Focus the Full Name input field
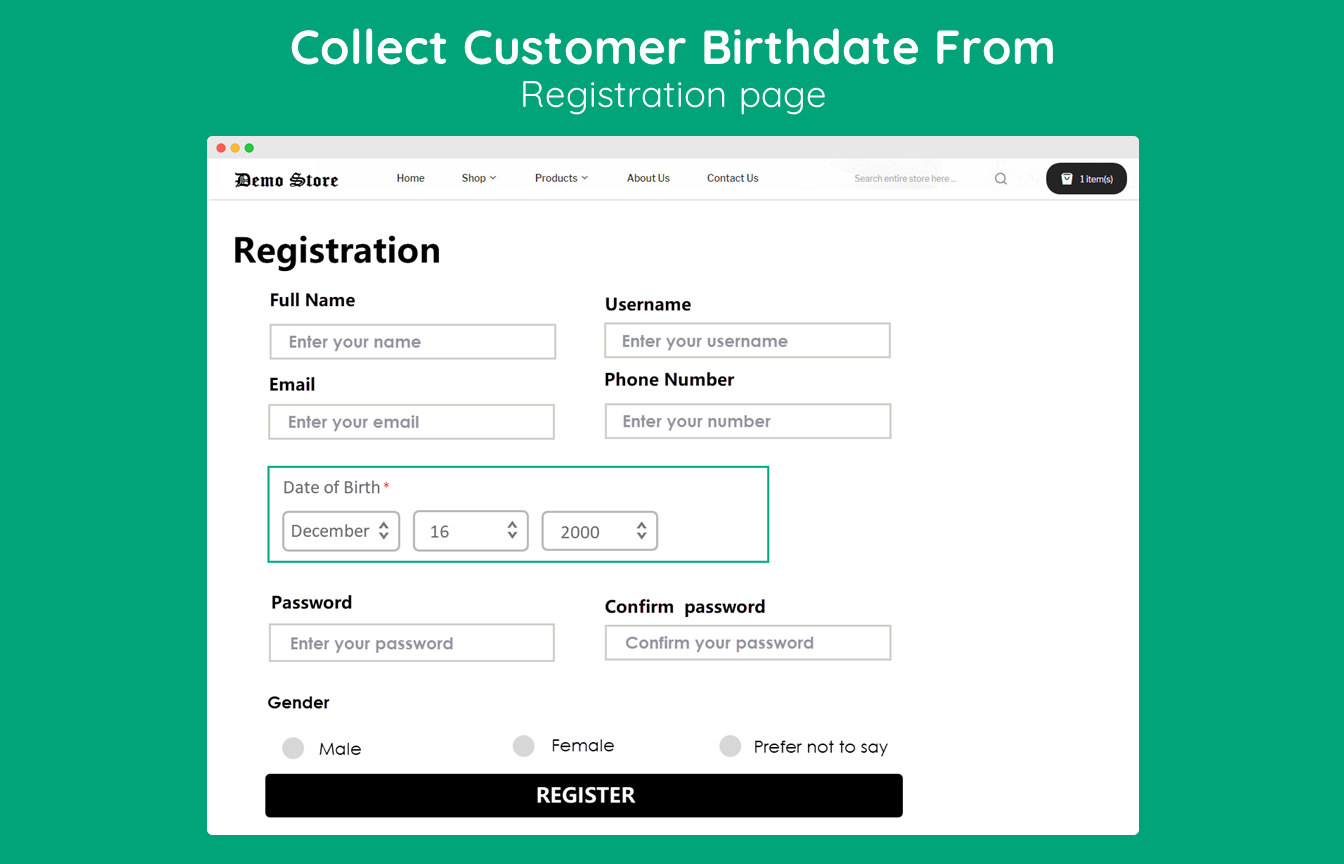Image resolution: width=1344 pixels, height=864 pixels. coord(412,342)
